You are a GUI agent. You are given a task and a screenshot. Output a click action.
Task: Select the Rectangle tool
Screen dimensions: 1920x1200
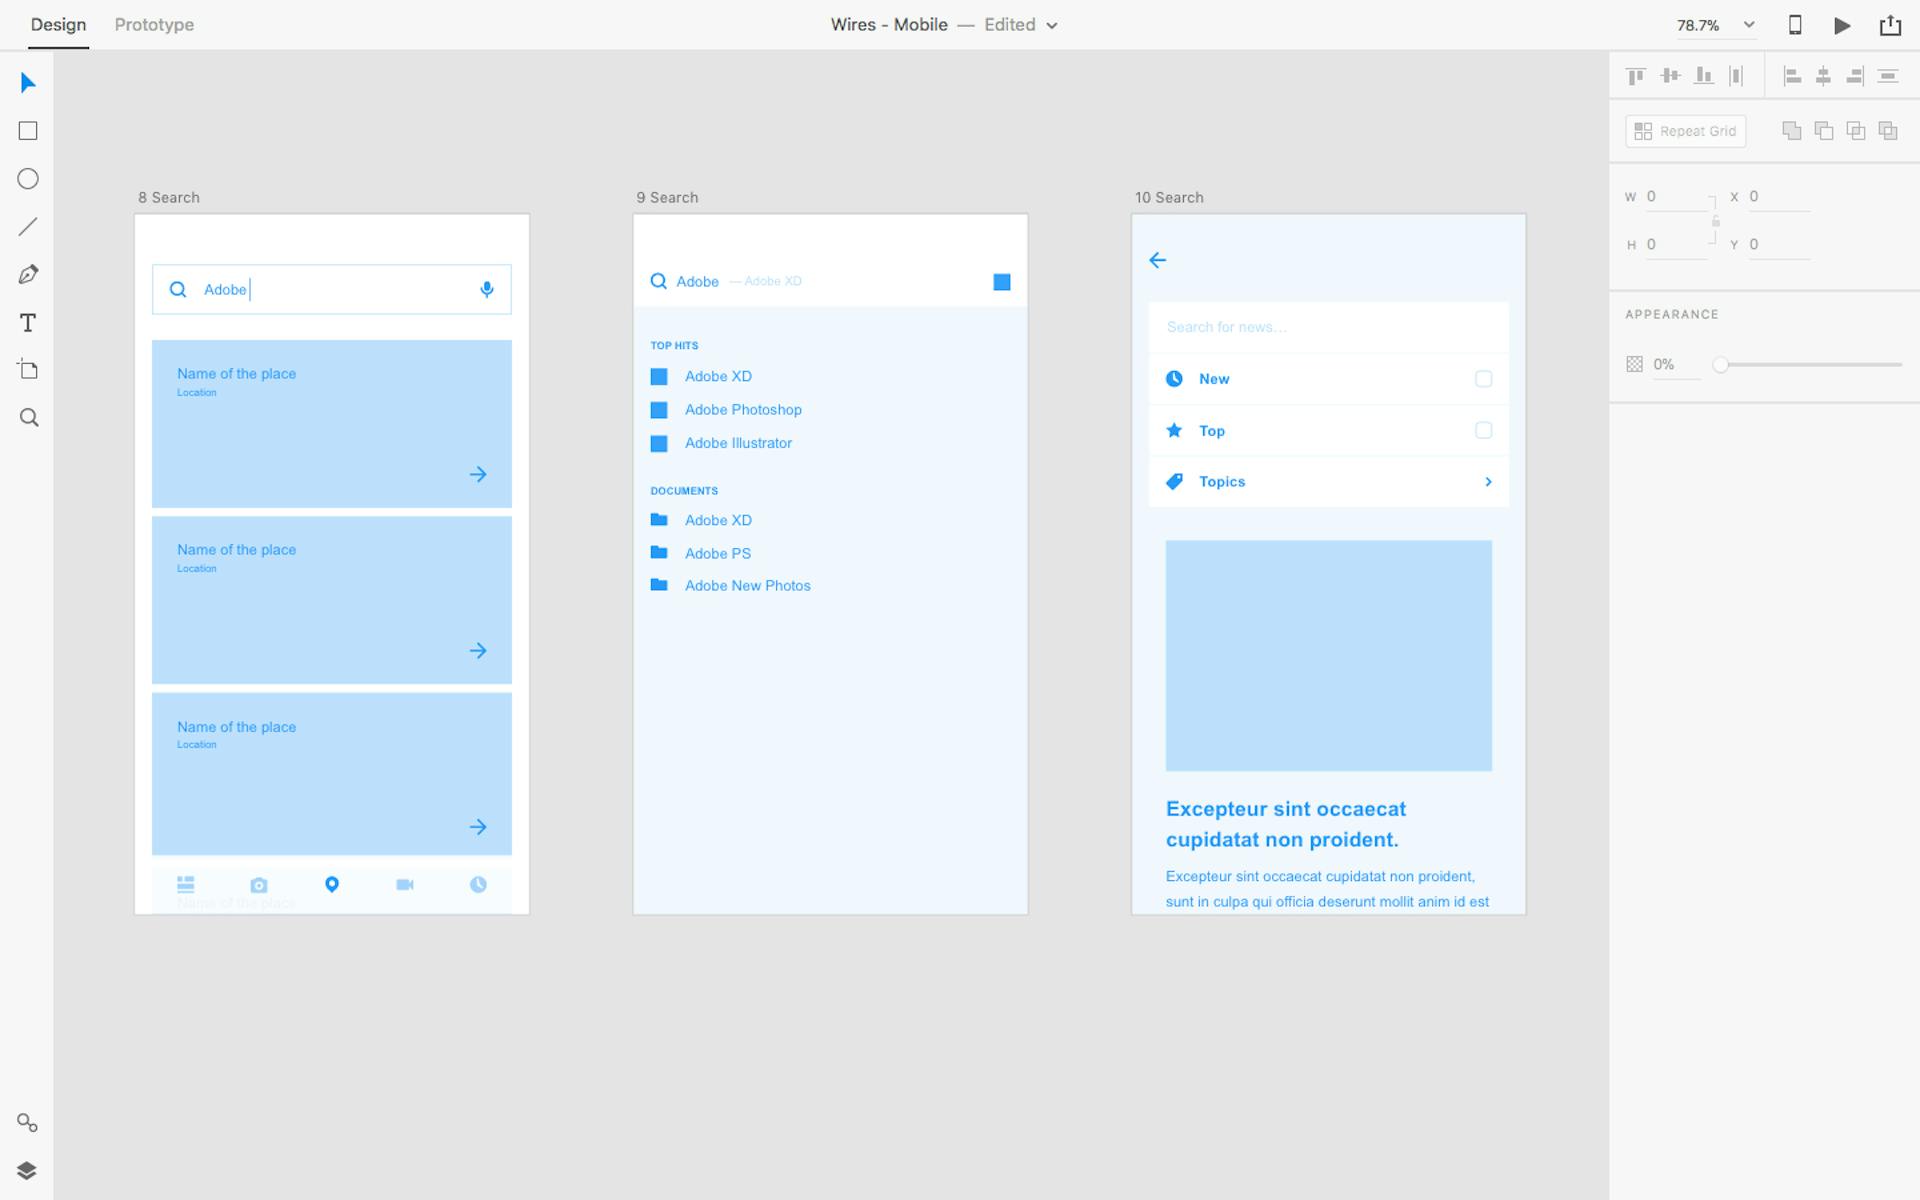coord(28,130)
